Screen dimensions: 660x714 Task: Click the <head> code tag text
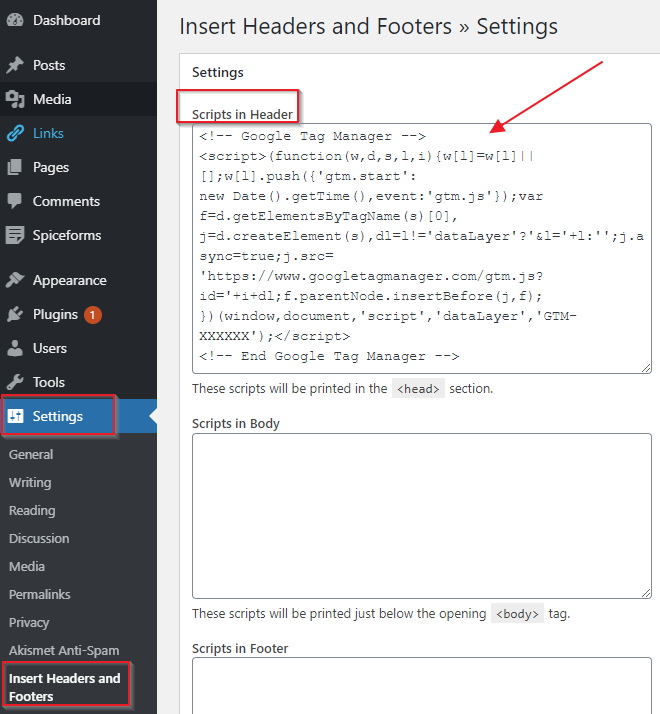(x=418, y=389)
